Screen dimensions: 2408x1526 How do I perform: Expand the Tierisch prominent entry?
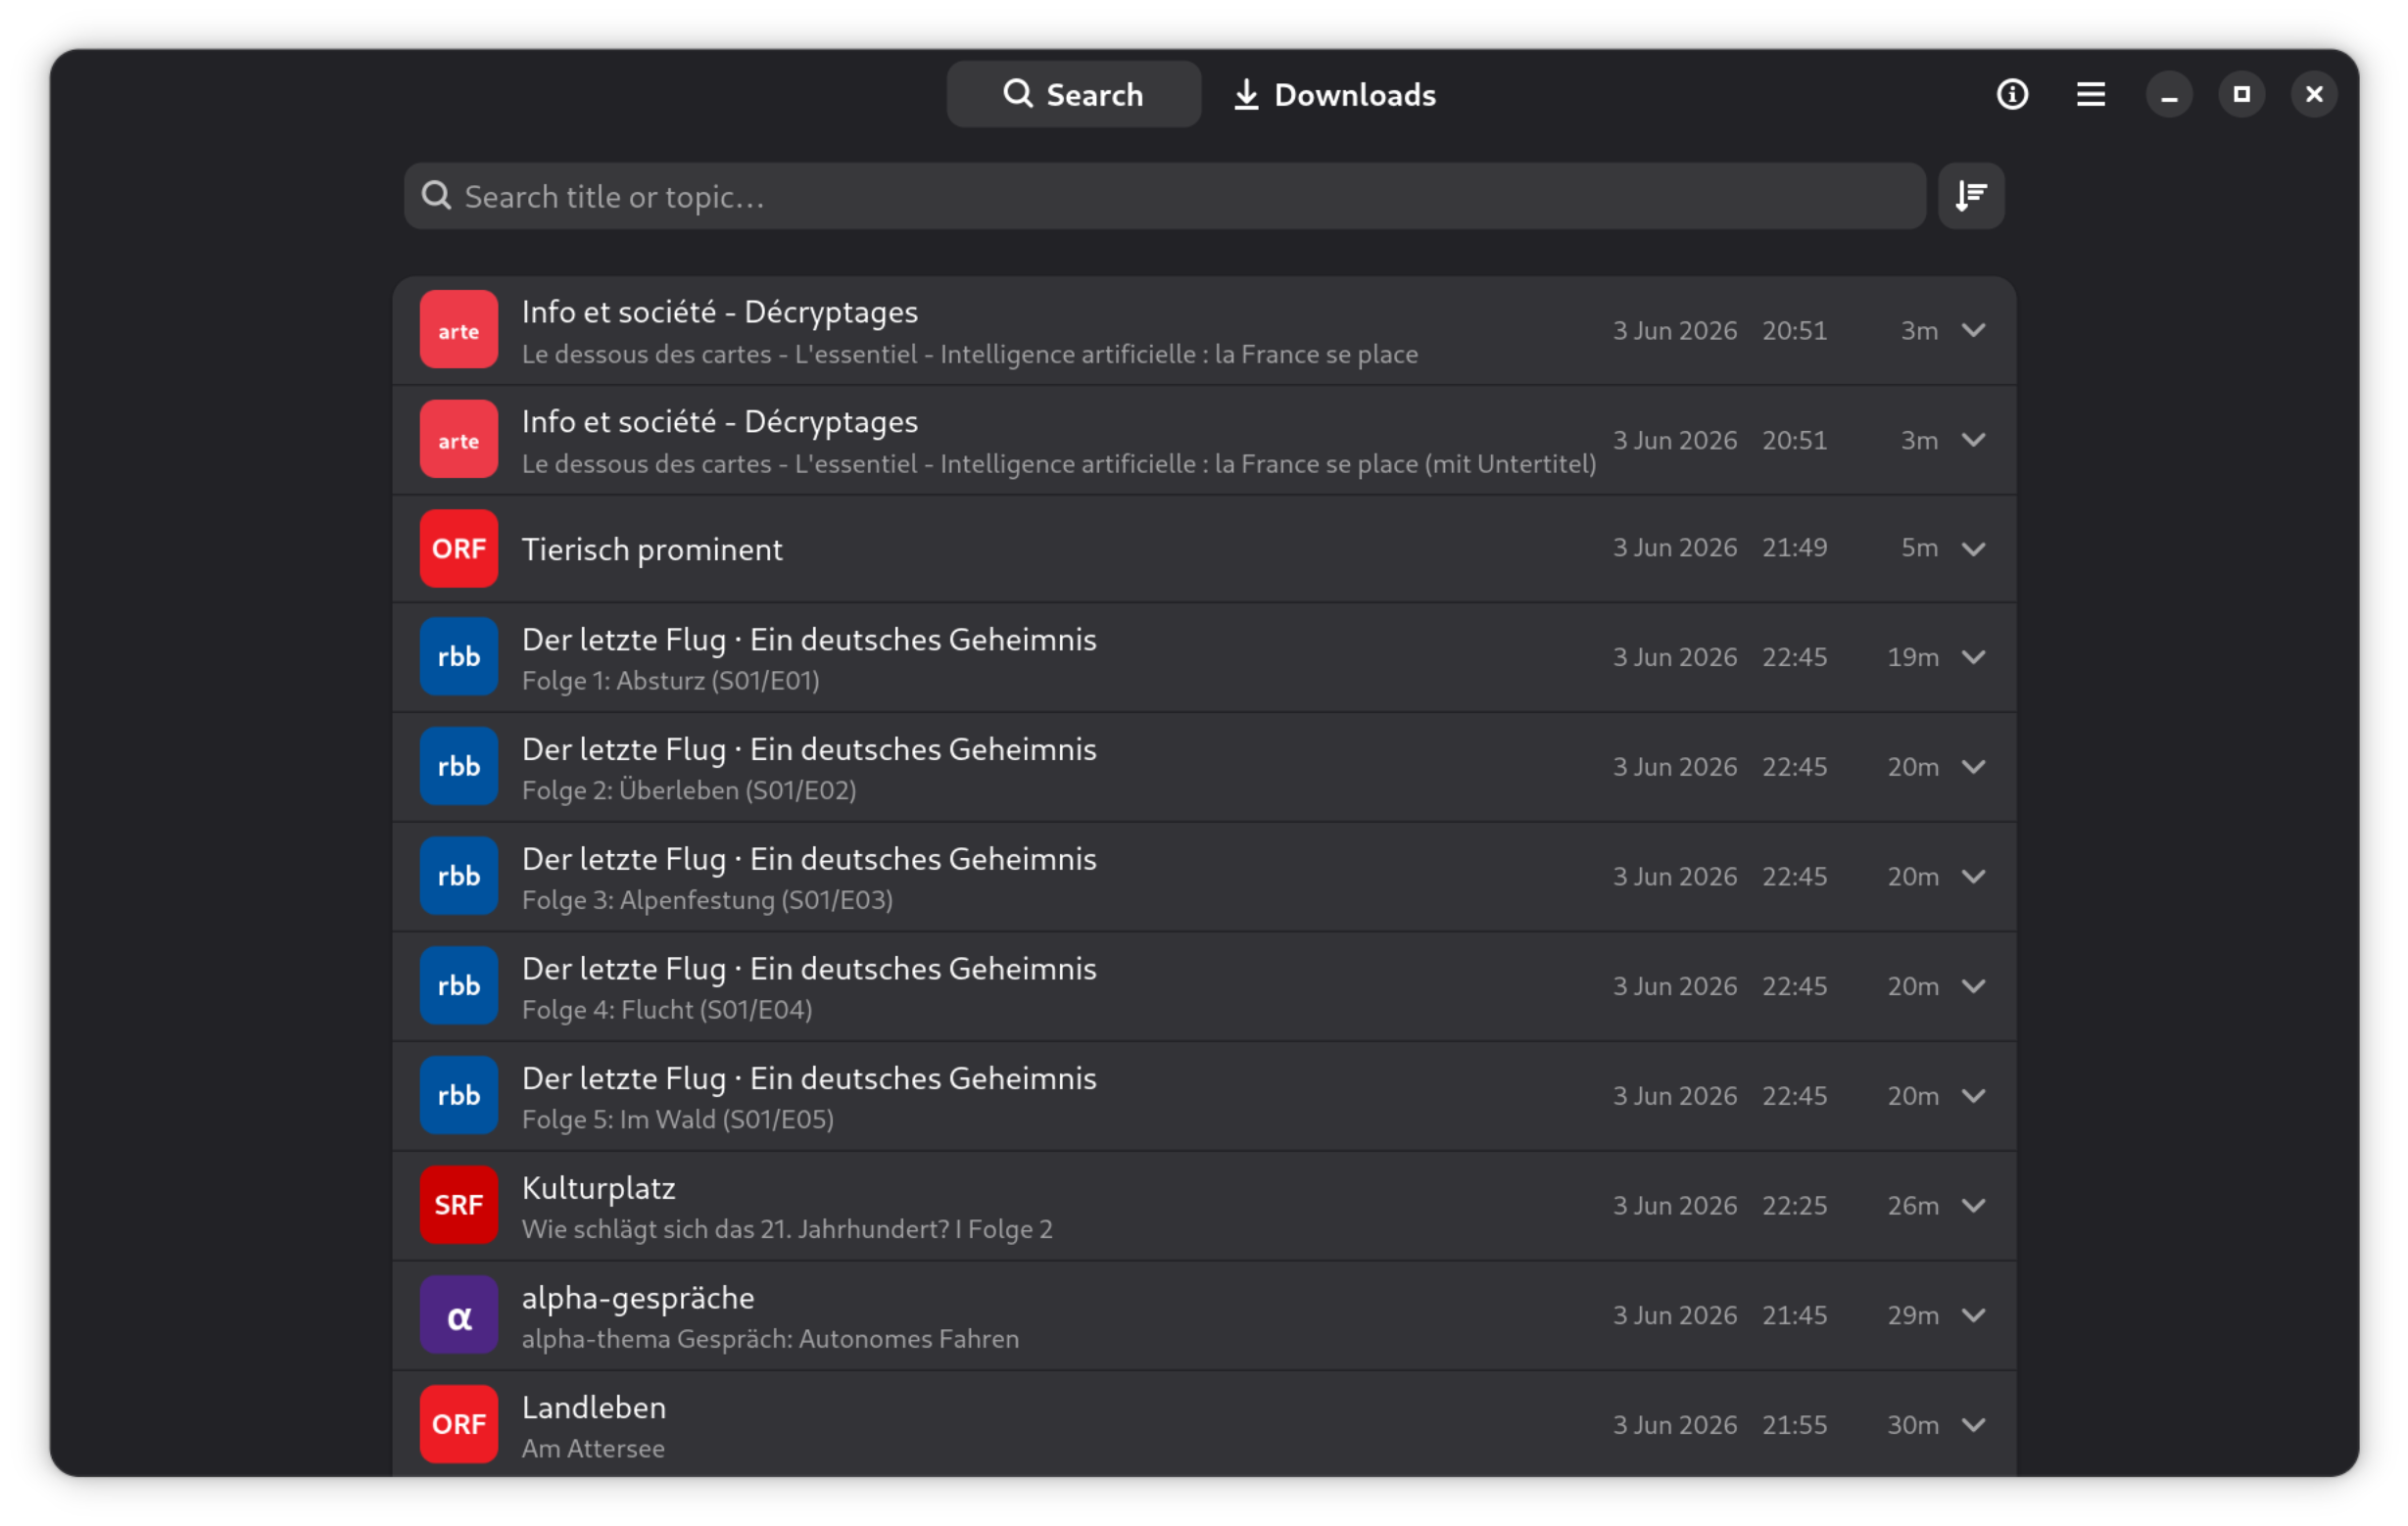pos(1973,549)
